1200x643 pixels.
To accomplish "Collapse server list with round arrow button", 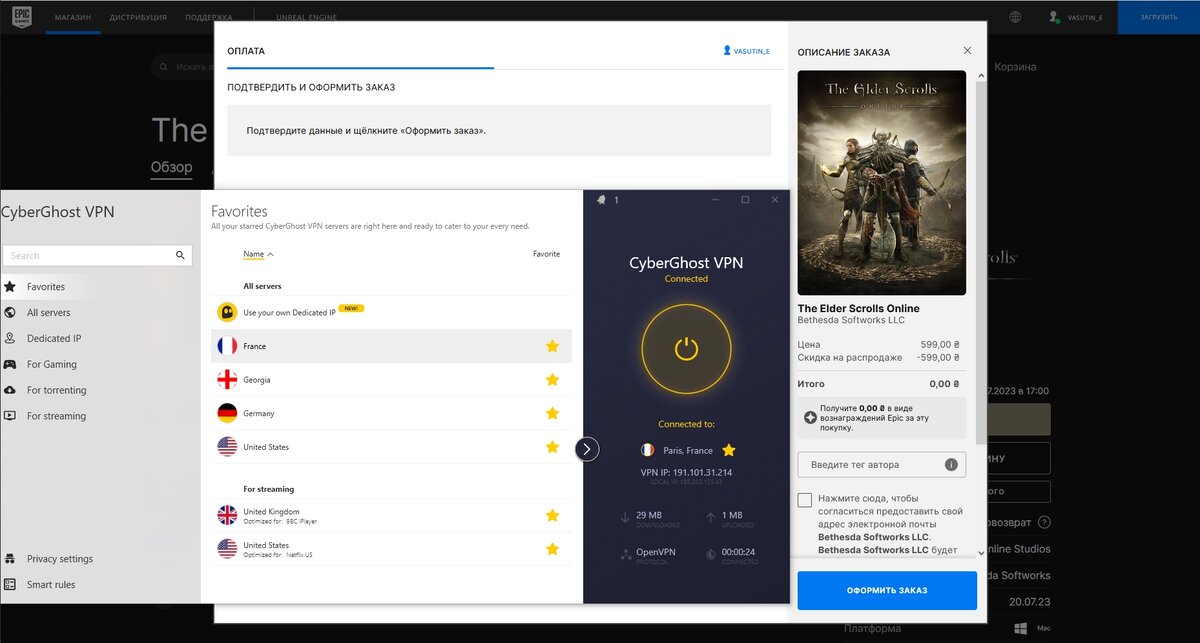I will coord(587,449).
